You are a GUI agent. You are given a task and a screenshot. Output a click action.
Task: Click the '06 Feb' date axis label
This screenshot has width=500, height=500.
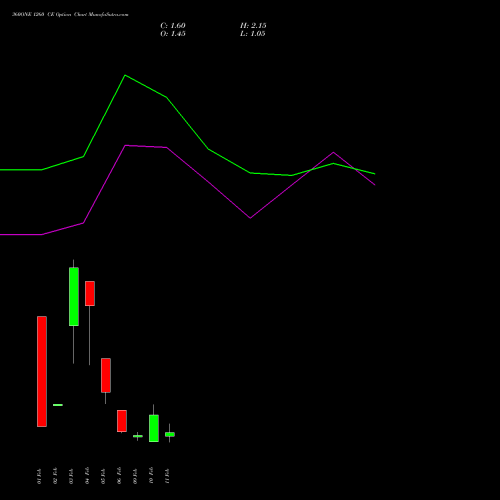pos(119,476)
